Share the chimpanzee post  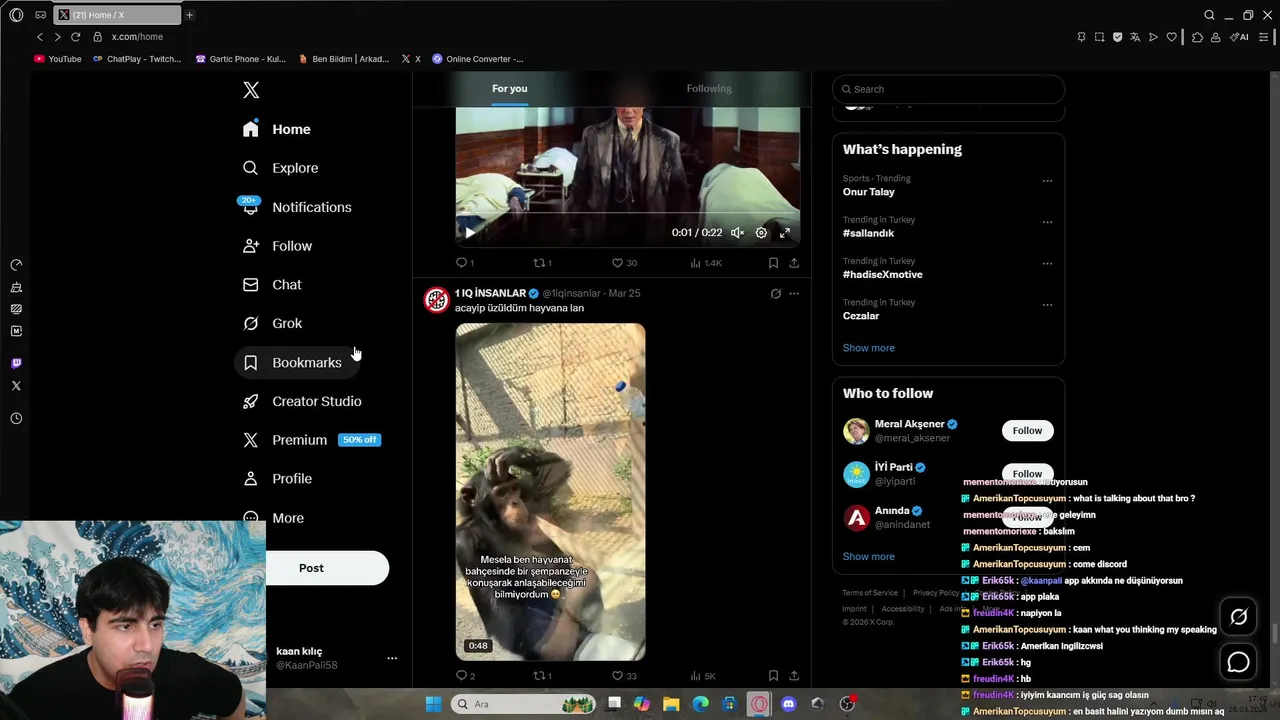(x=794, y=676)
